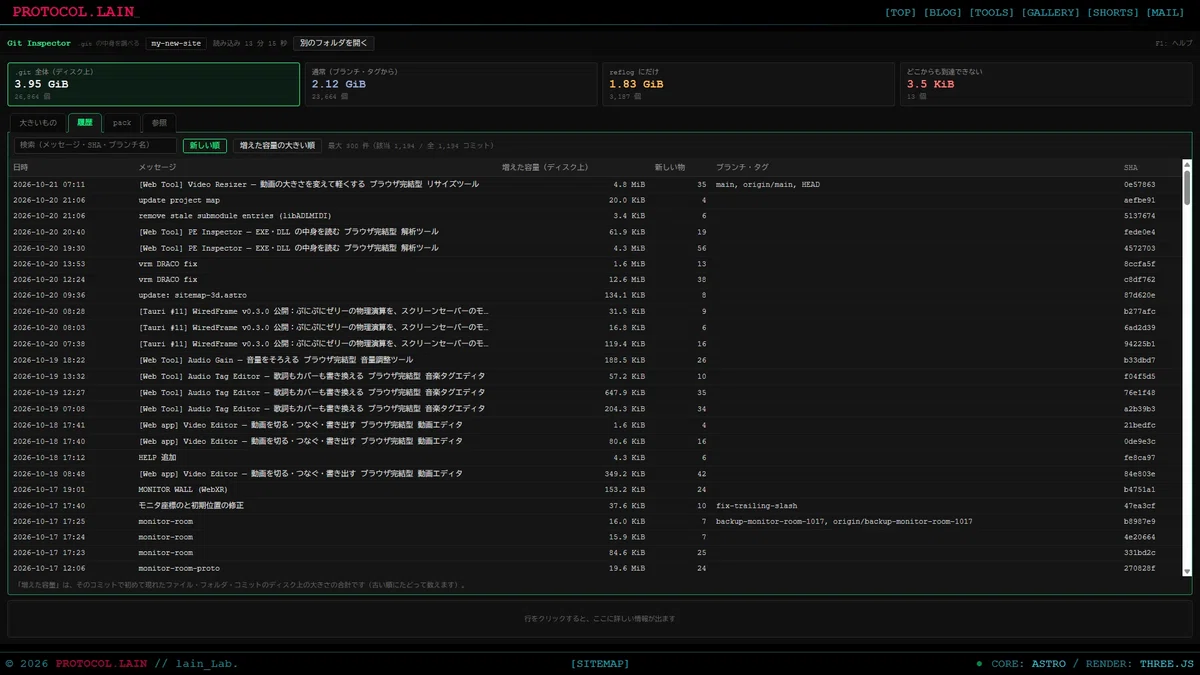
Task: Select the reflog にだけ 1.83 GiB card
Action: (749, 84)
